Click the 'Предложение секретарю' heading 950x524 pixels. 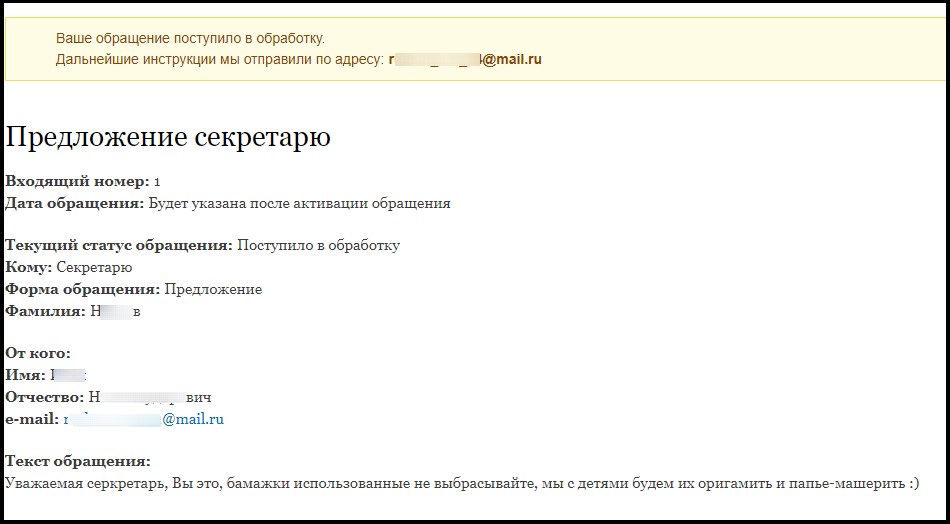coord(168,137)
